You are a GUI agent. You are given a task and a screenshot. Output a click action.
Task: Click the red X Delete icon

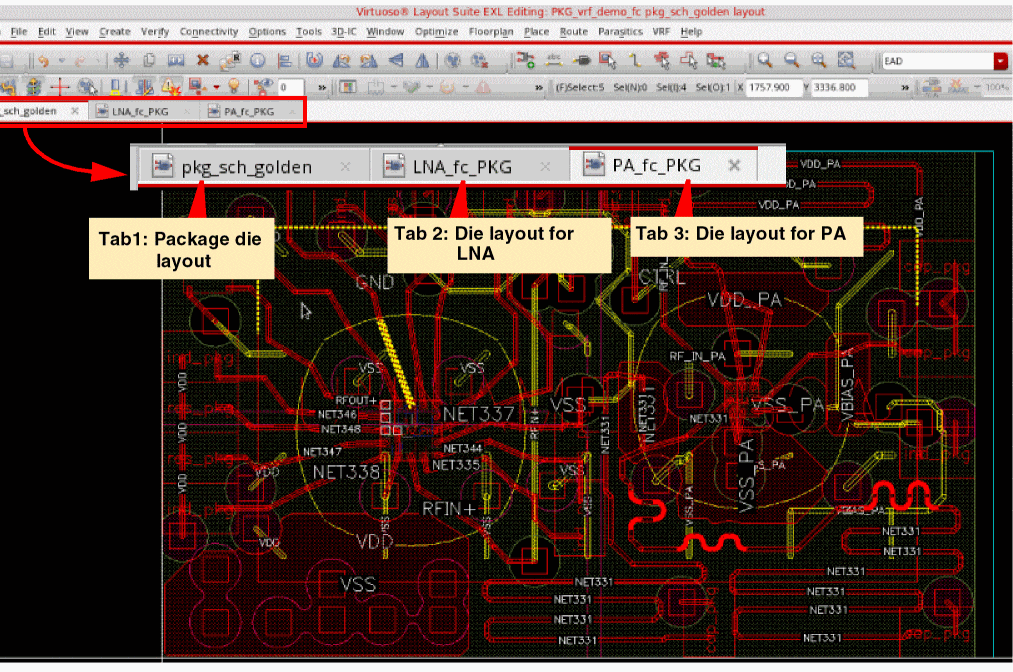203,61
